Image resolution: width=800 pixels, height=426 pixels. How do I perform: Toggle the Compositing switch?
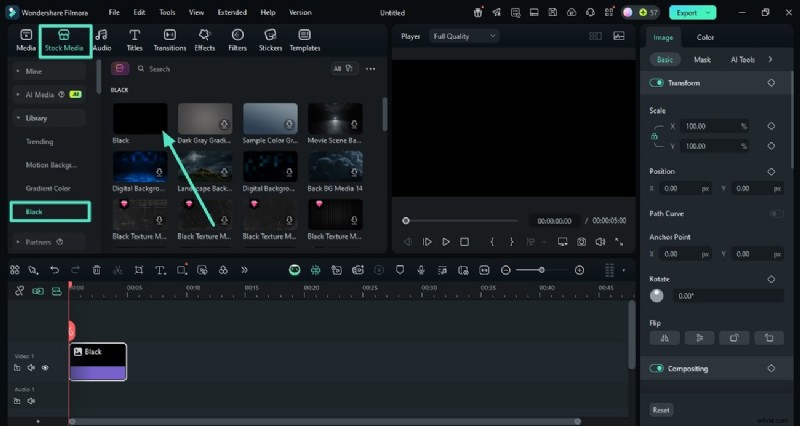(x=657, y=369)
